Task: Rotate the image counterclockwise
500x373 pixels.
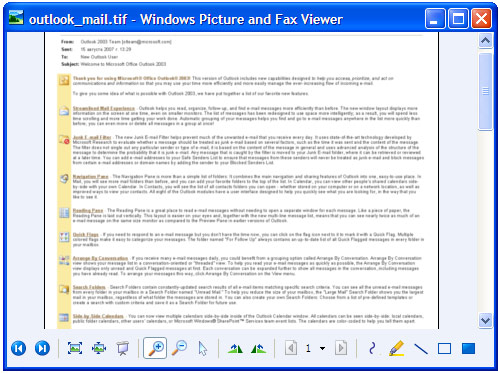Action: 259,348
